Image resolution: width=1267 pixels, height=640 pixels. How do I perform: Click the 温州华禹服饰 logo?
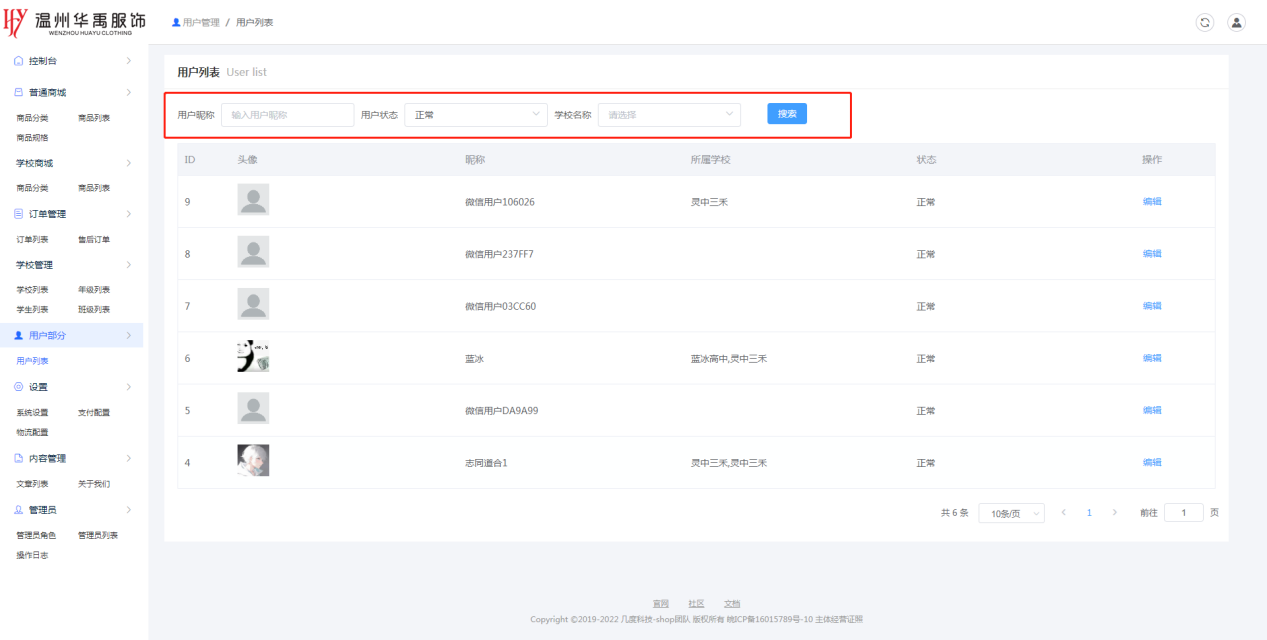75,22
